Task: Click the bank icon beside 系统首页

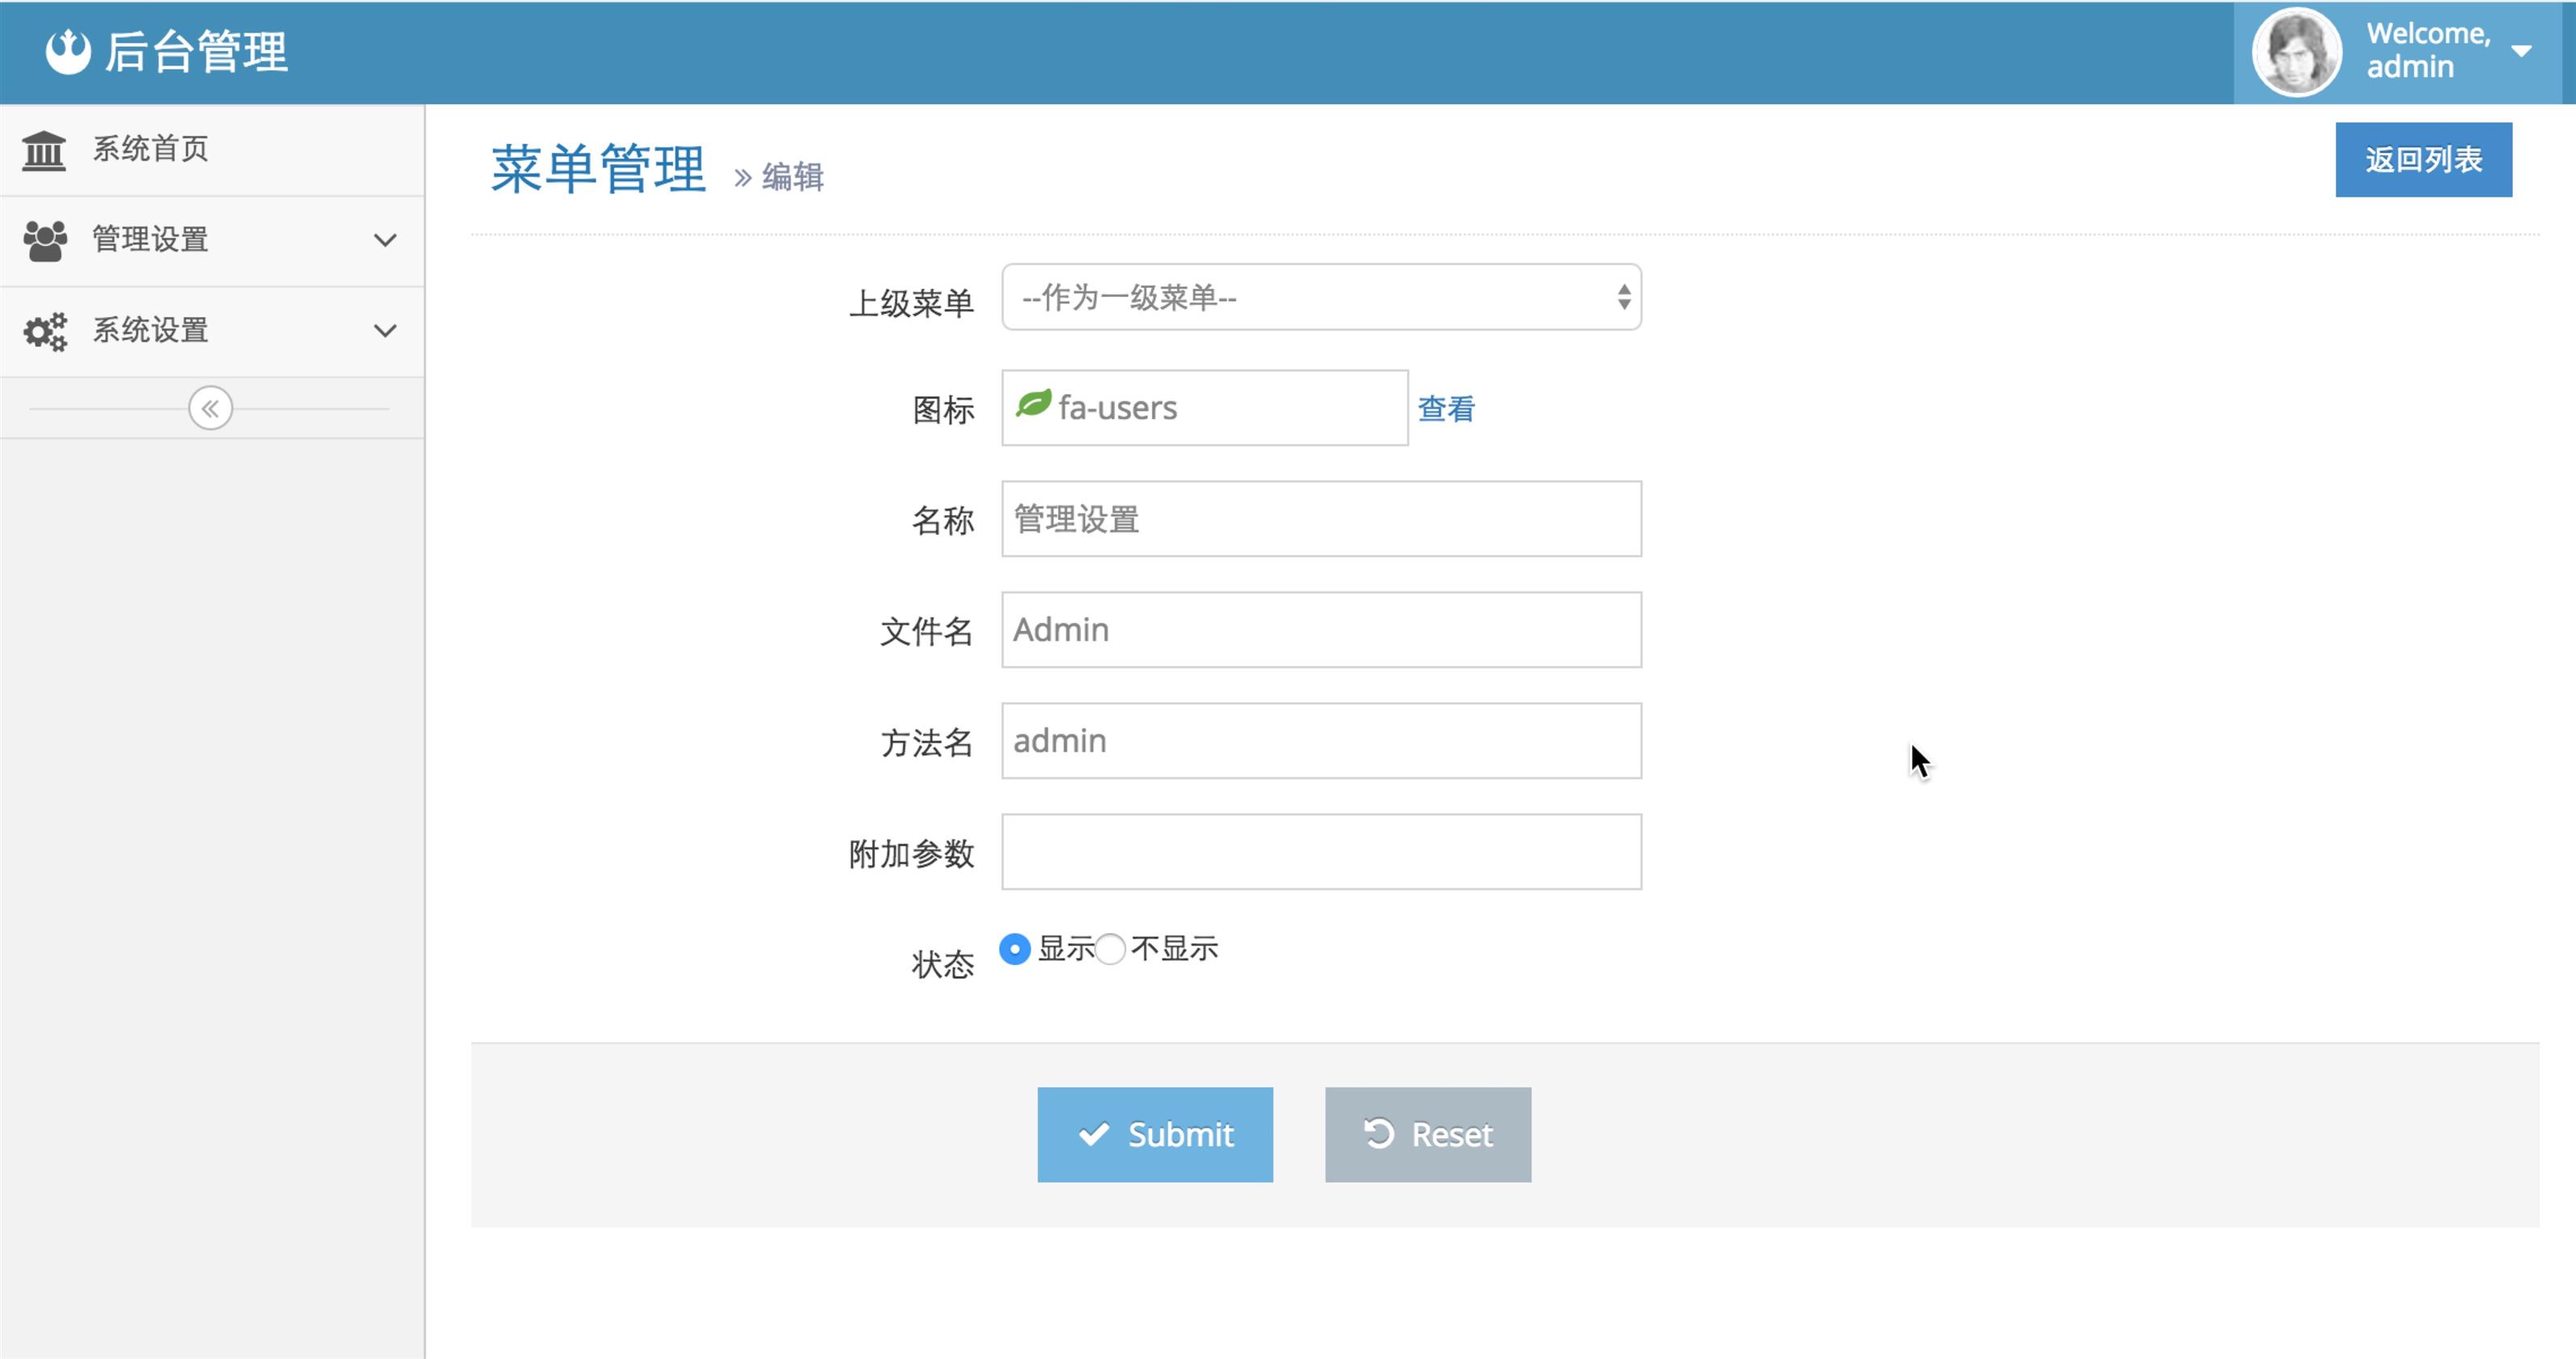Action: click(x=44, y=150)
